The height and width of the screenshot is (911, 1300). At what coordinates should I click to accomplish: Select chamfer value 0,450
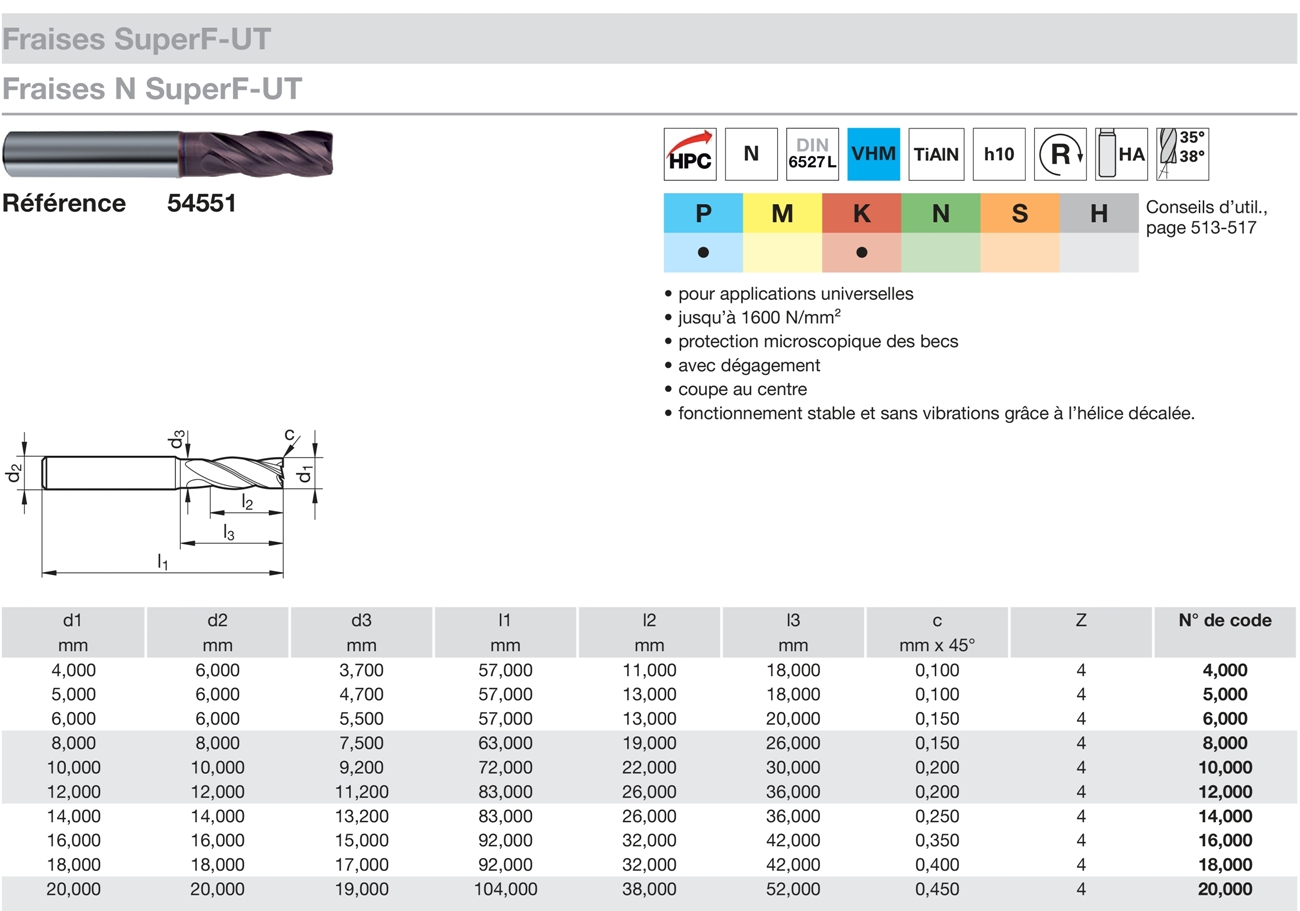937,888
